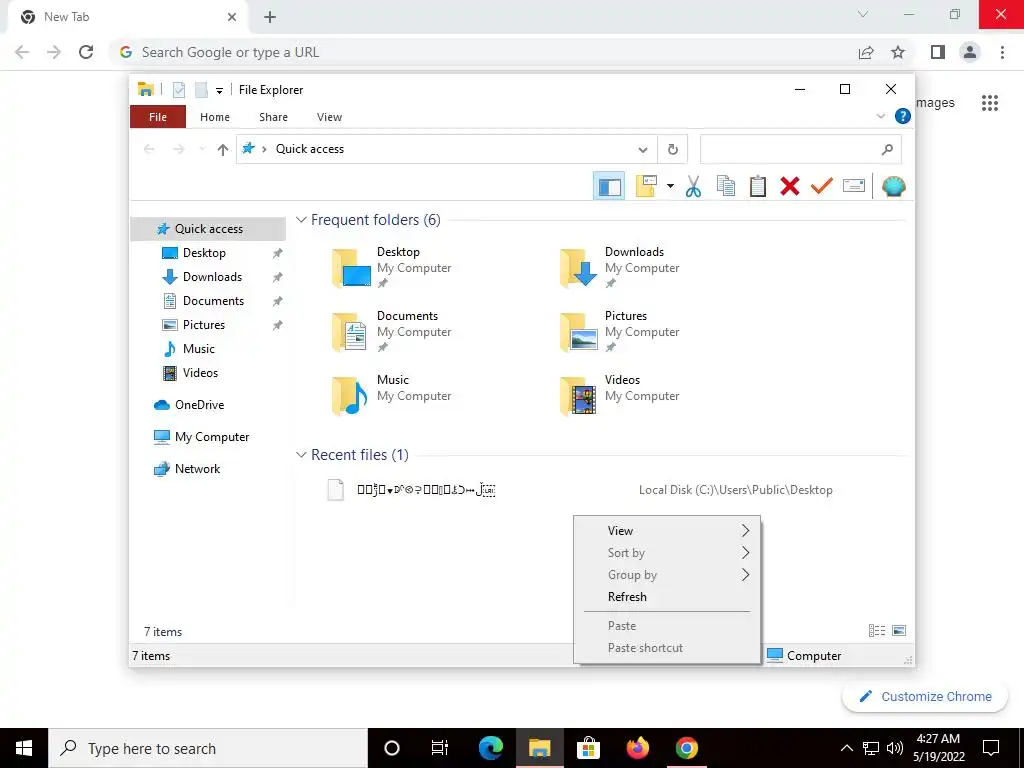Image resolution: width=1024 pixels, height=768 pixels.
Task: Open View submenu in context menu
Action: tap(667, 531)
